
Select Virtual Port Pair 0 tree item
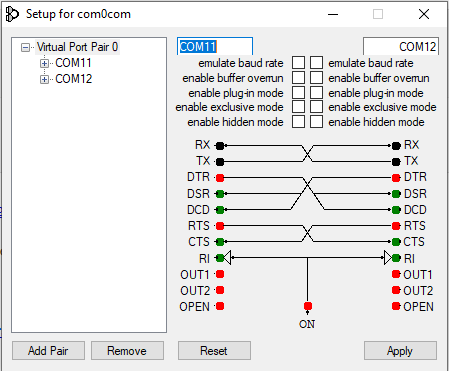coord(77,47)
